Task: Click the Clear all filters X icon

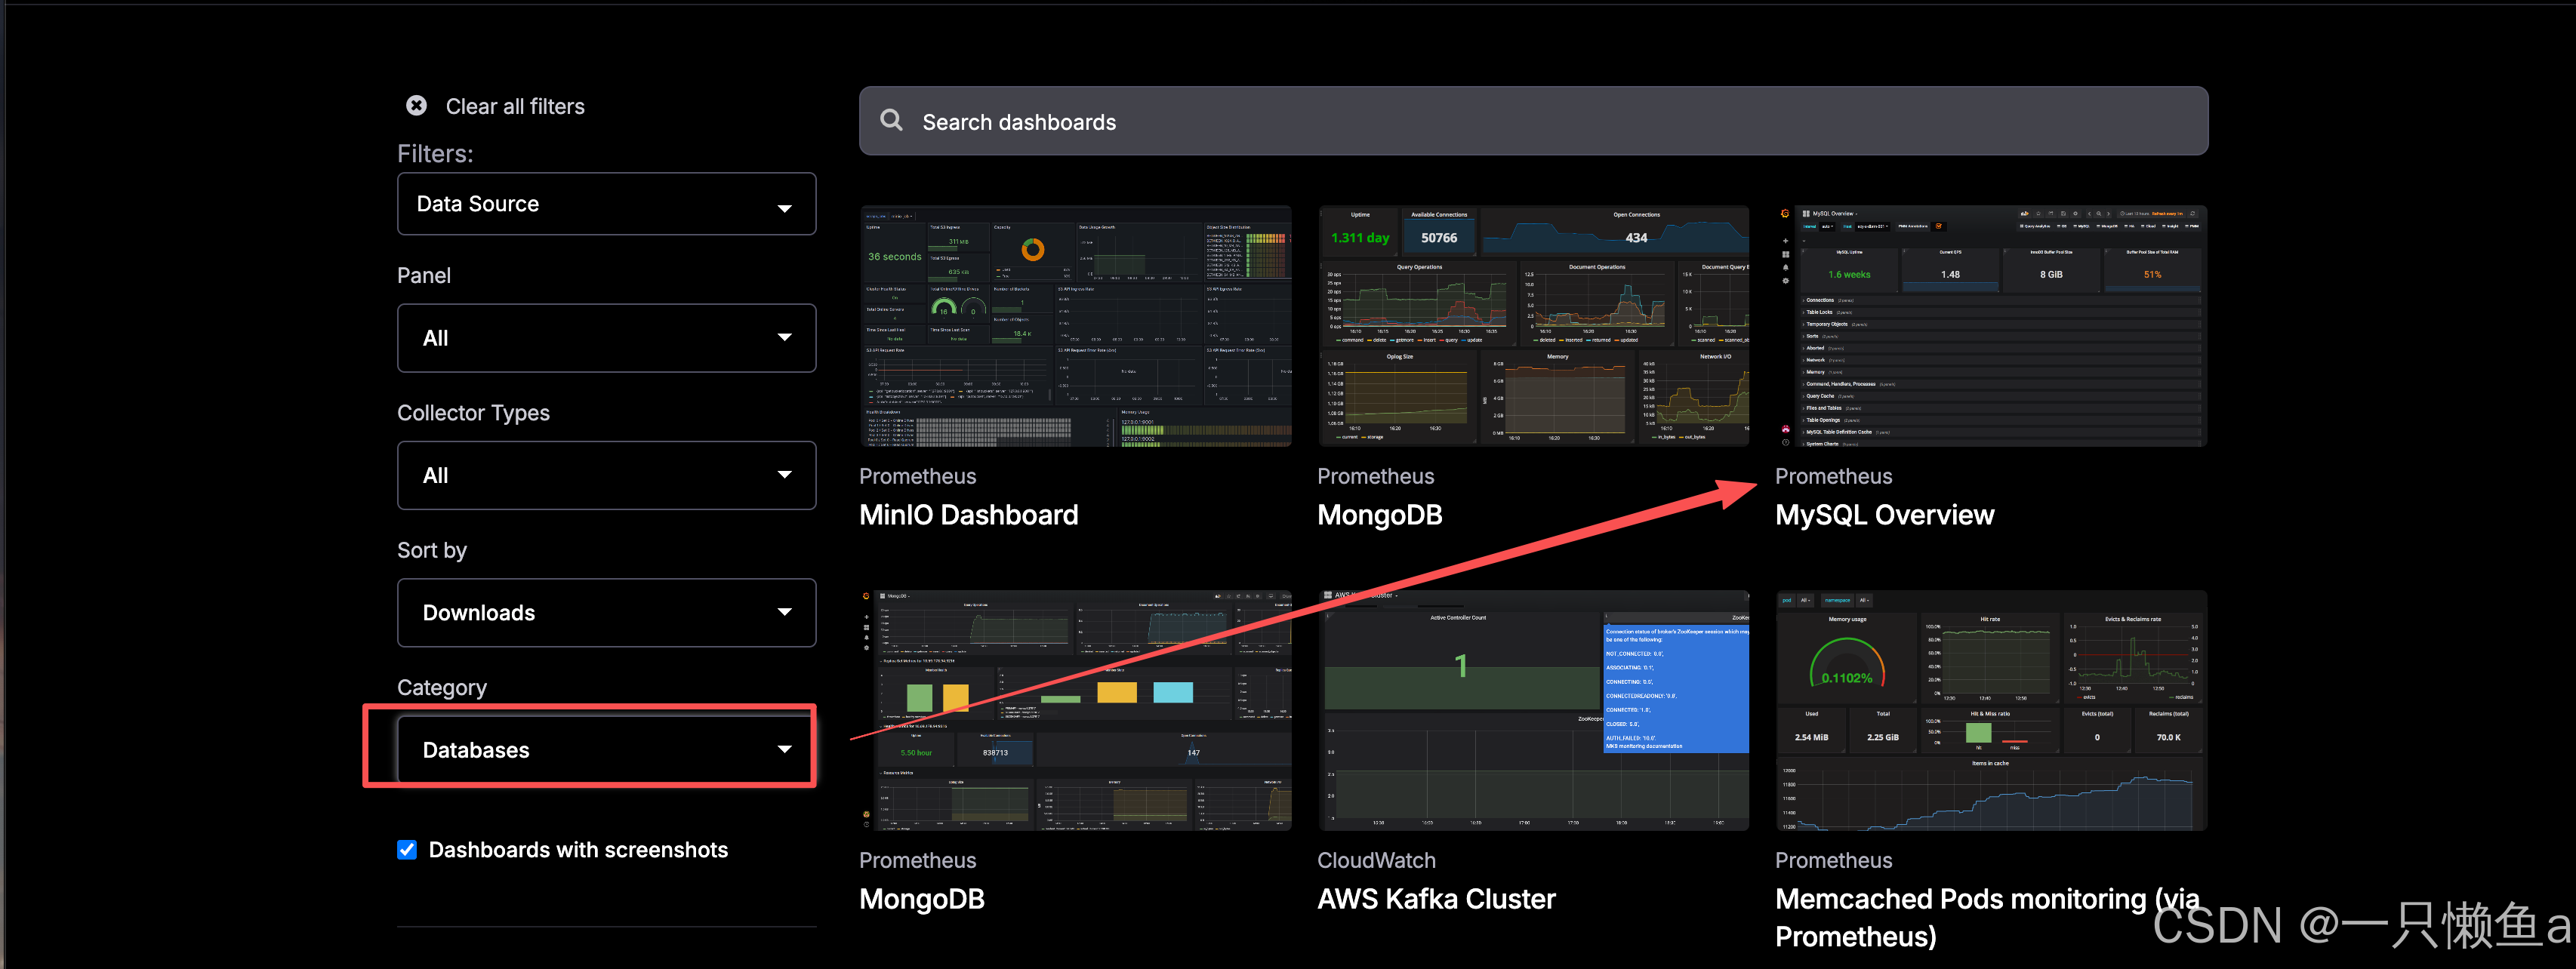Action: [x=416, y=106]
